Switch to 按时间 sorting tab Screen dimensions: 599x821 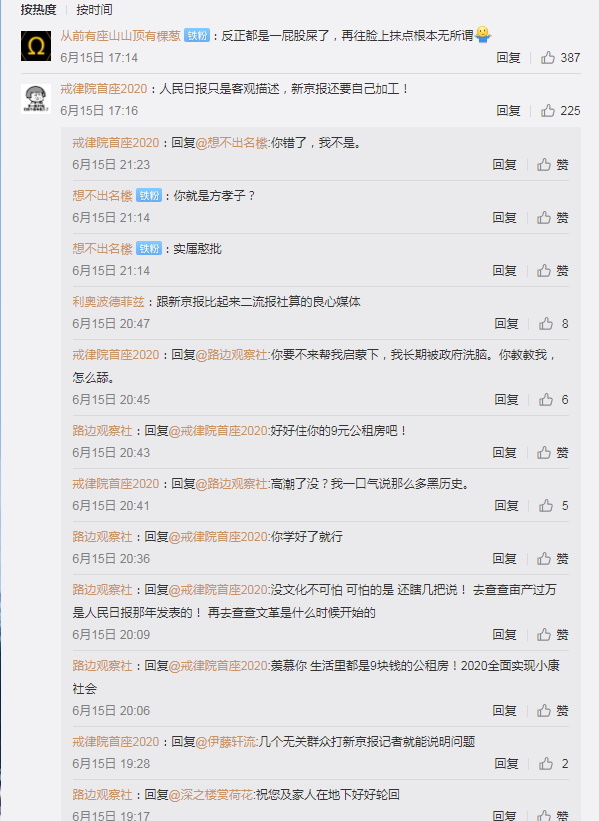click(x=94, y=9)
